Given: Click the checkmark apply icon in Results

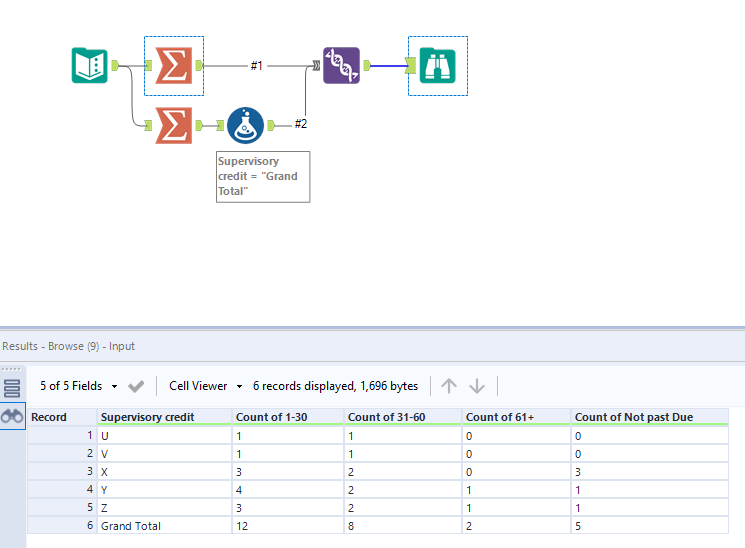Looking at the screenshot, I should (136, 386).
